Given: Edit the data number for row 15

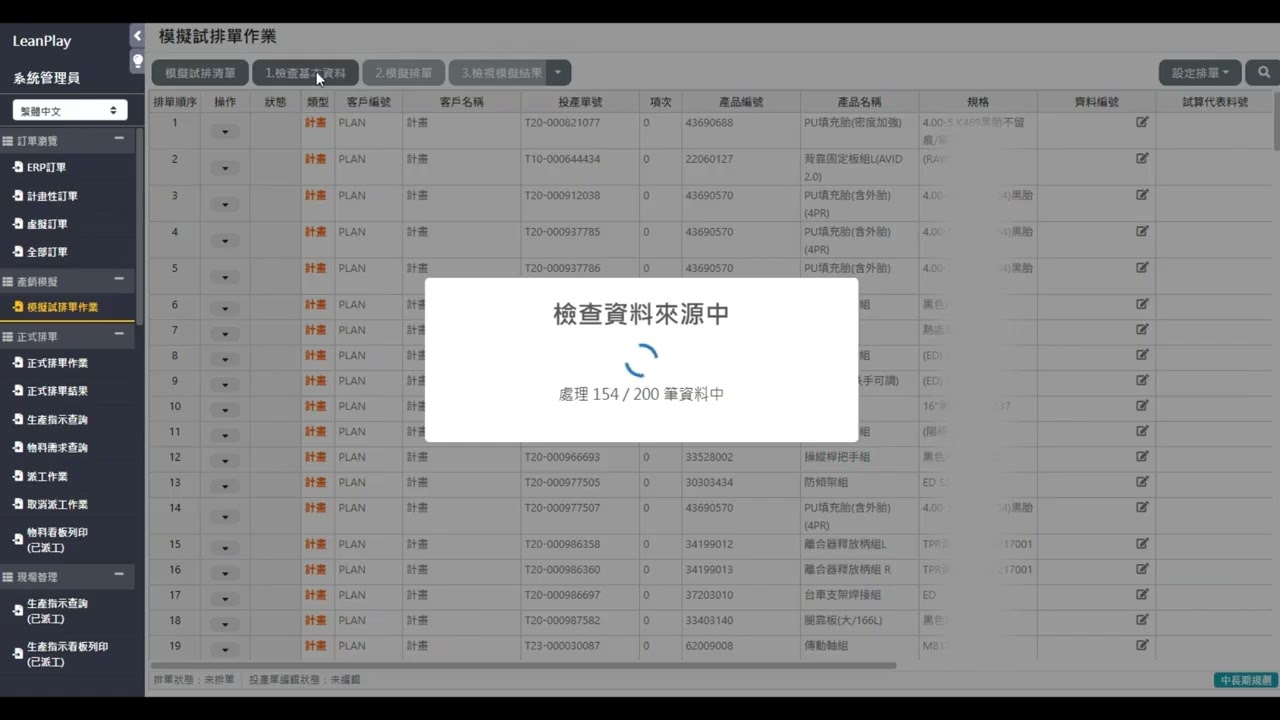Looking at the screenshot, I should pos(1142,544).
